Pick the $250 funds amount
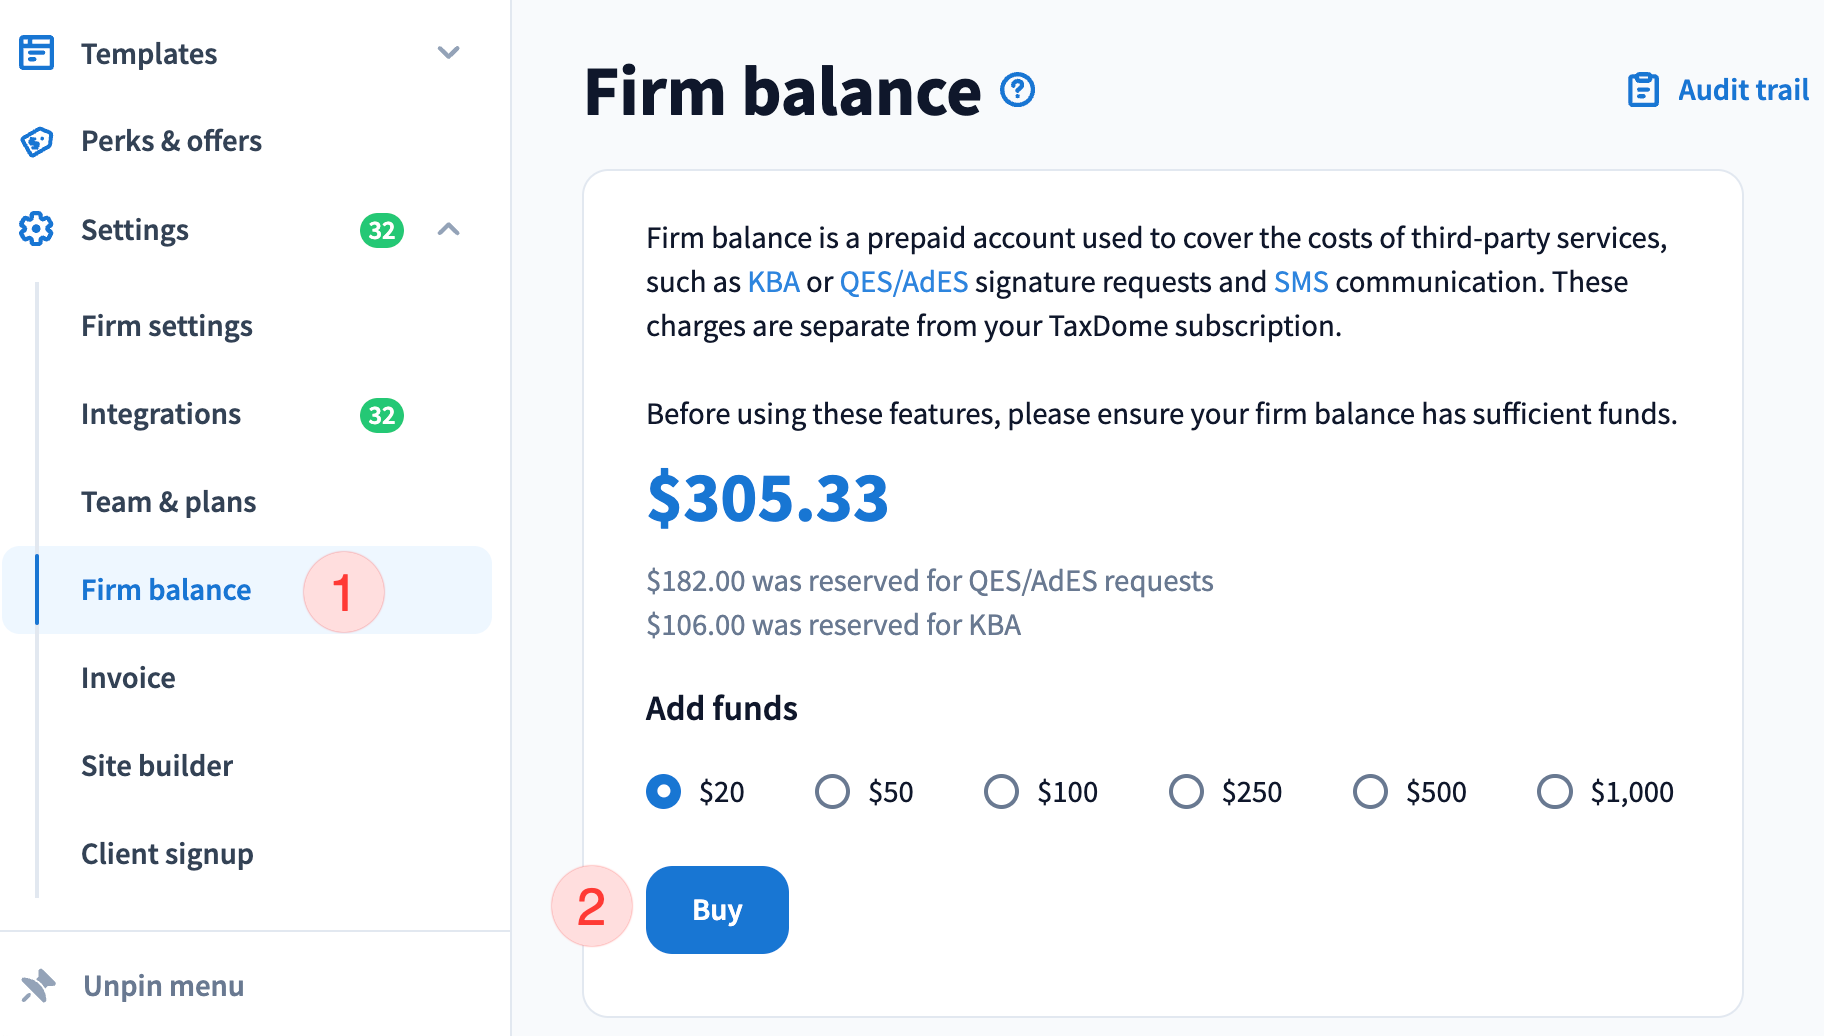This screenshot has height=1036, width=1824. [1186, 792]
